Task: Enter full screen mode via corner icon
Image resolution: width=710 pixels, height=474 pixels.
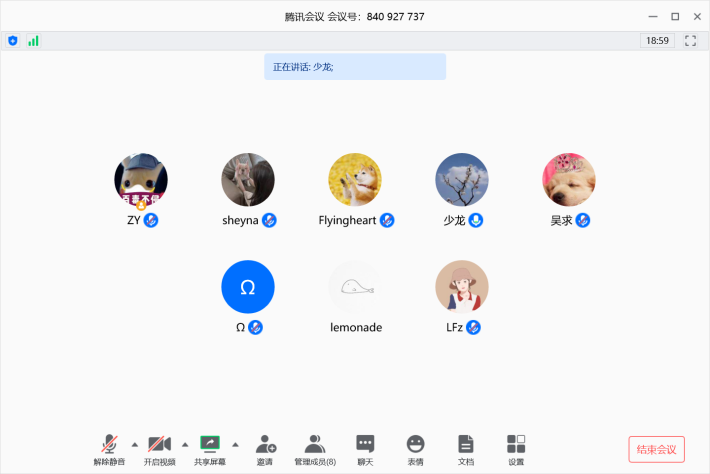Action: click(690, 41)
